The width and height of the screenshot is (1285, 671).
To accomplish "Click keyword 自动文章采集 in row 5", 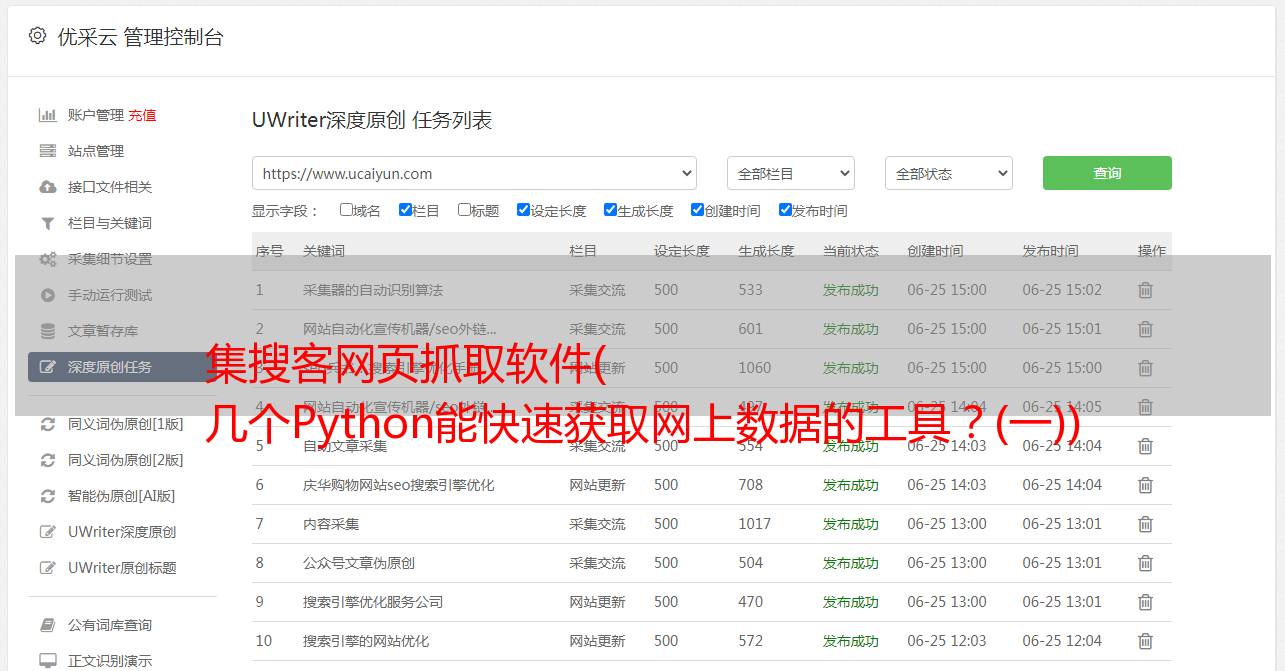I will pyautogui.click(x=345, y=446).
